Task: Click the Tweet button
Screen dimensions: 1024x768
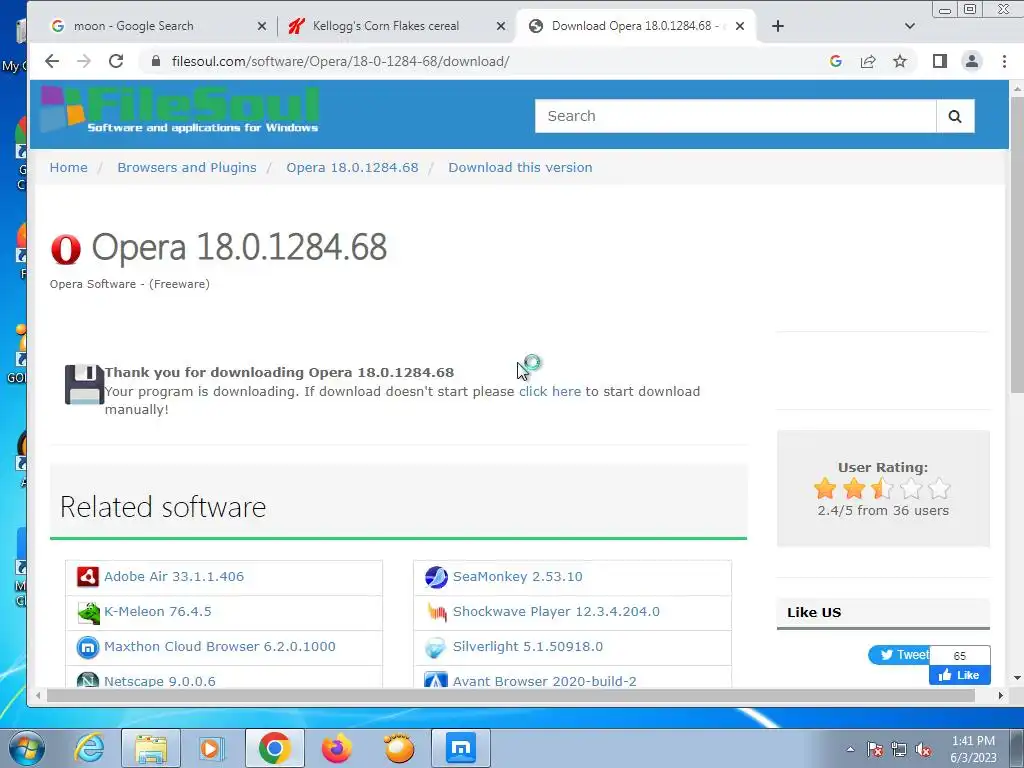Action: click(x=899, y=654)
